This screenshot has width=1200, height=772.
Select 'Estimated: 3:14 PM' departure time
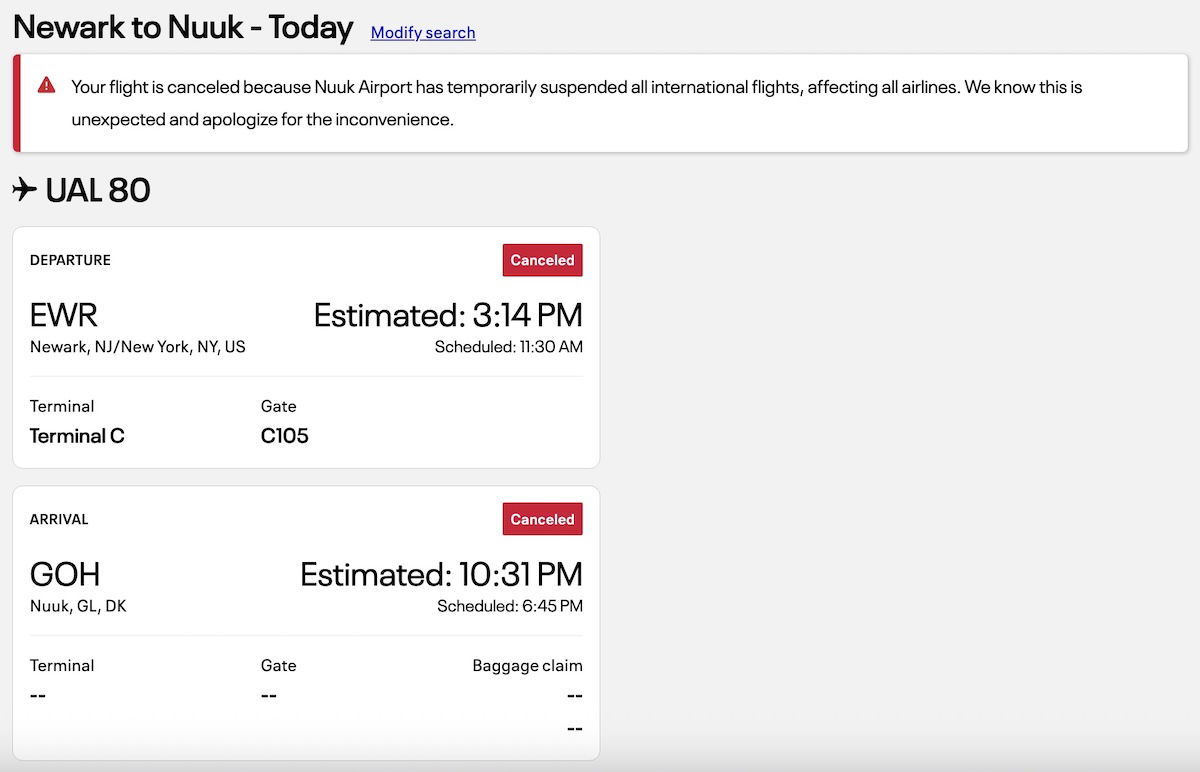[x=448, y=315]
